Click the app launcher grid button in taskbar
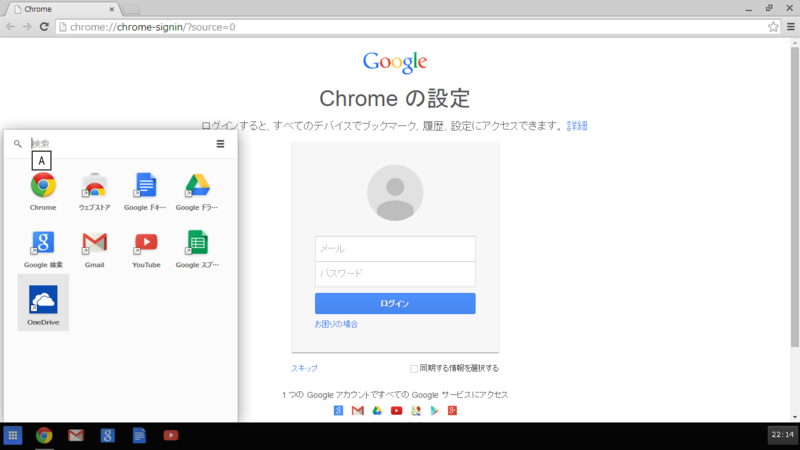Viewport: 800px width, 450px height. pyautogui.click(x=13, y=435)
